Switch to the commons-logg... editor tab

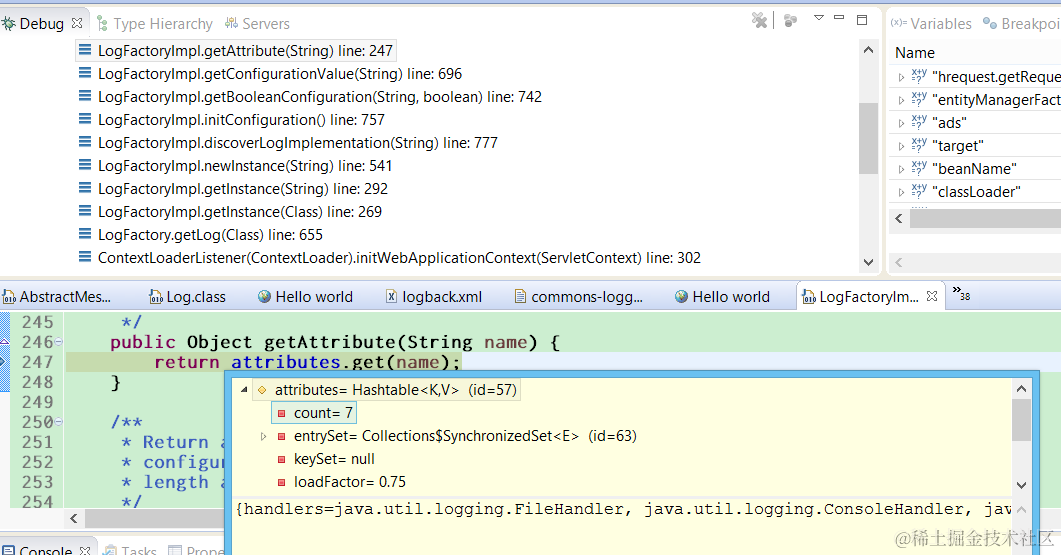click(579, 297)
